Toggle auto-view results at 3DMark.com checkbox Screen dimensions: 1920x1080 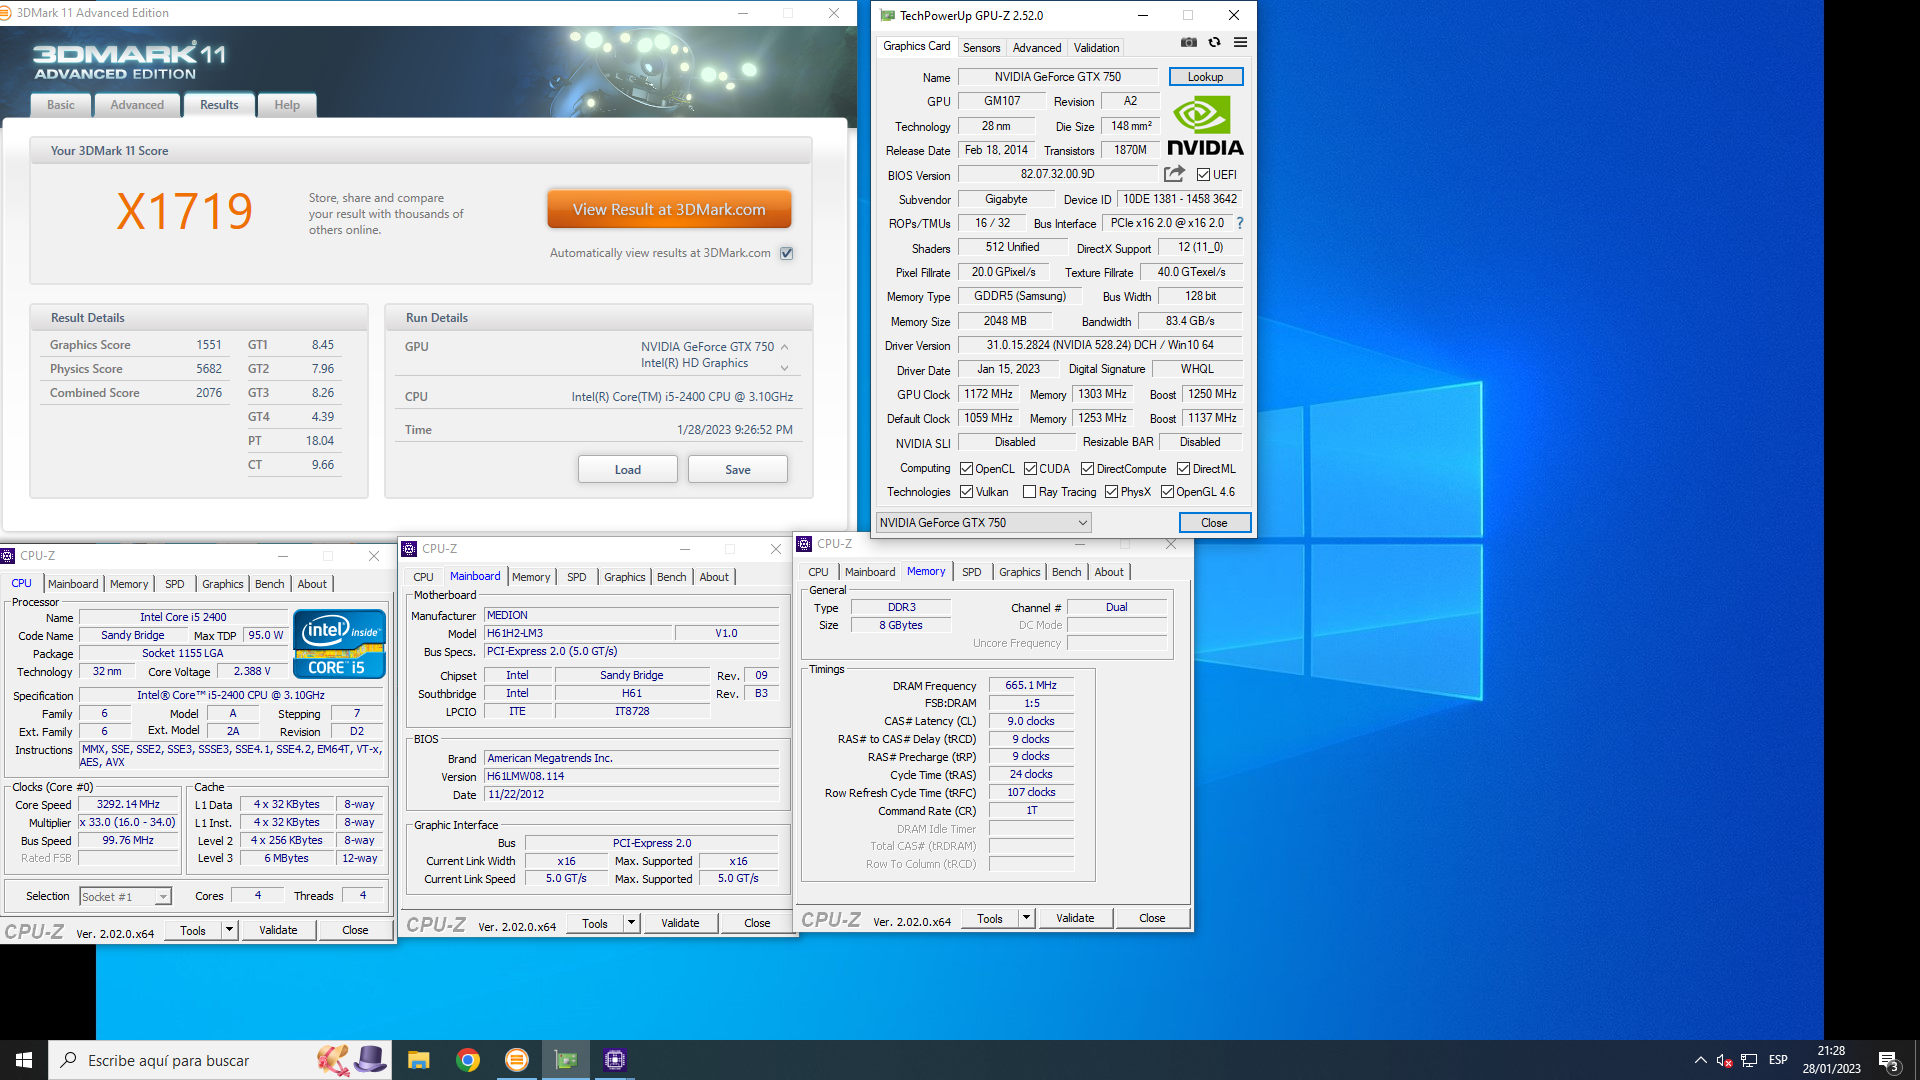(x=787, y=253)
